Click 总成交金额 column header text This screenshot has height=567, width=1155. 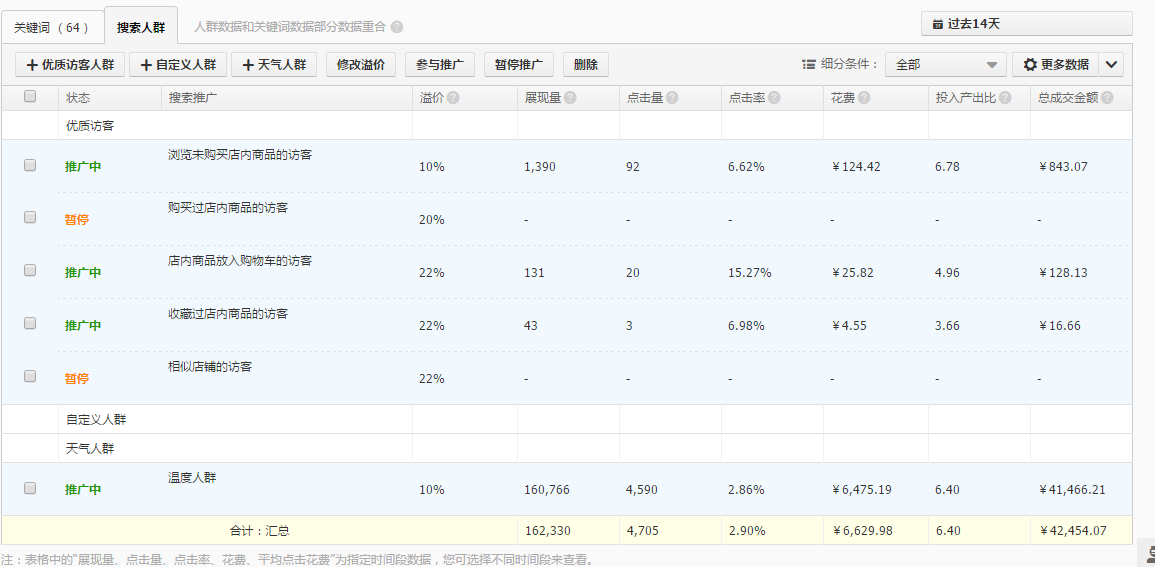pyautogui.click(x=1068, y=98)
